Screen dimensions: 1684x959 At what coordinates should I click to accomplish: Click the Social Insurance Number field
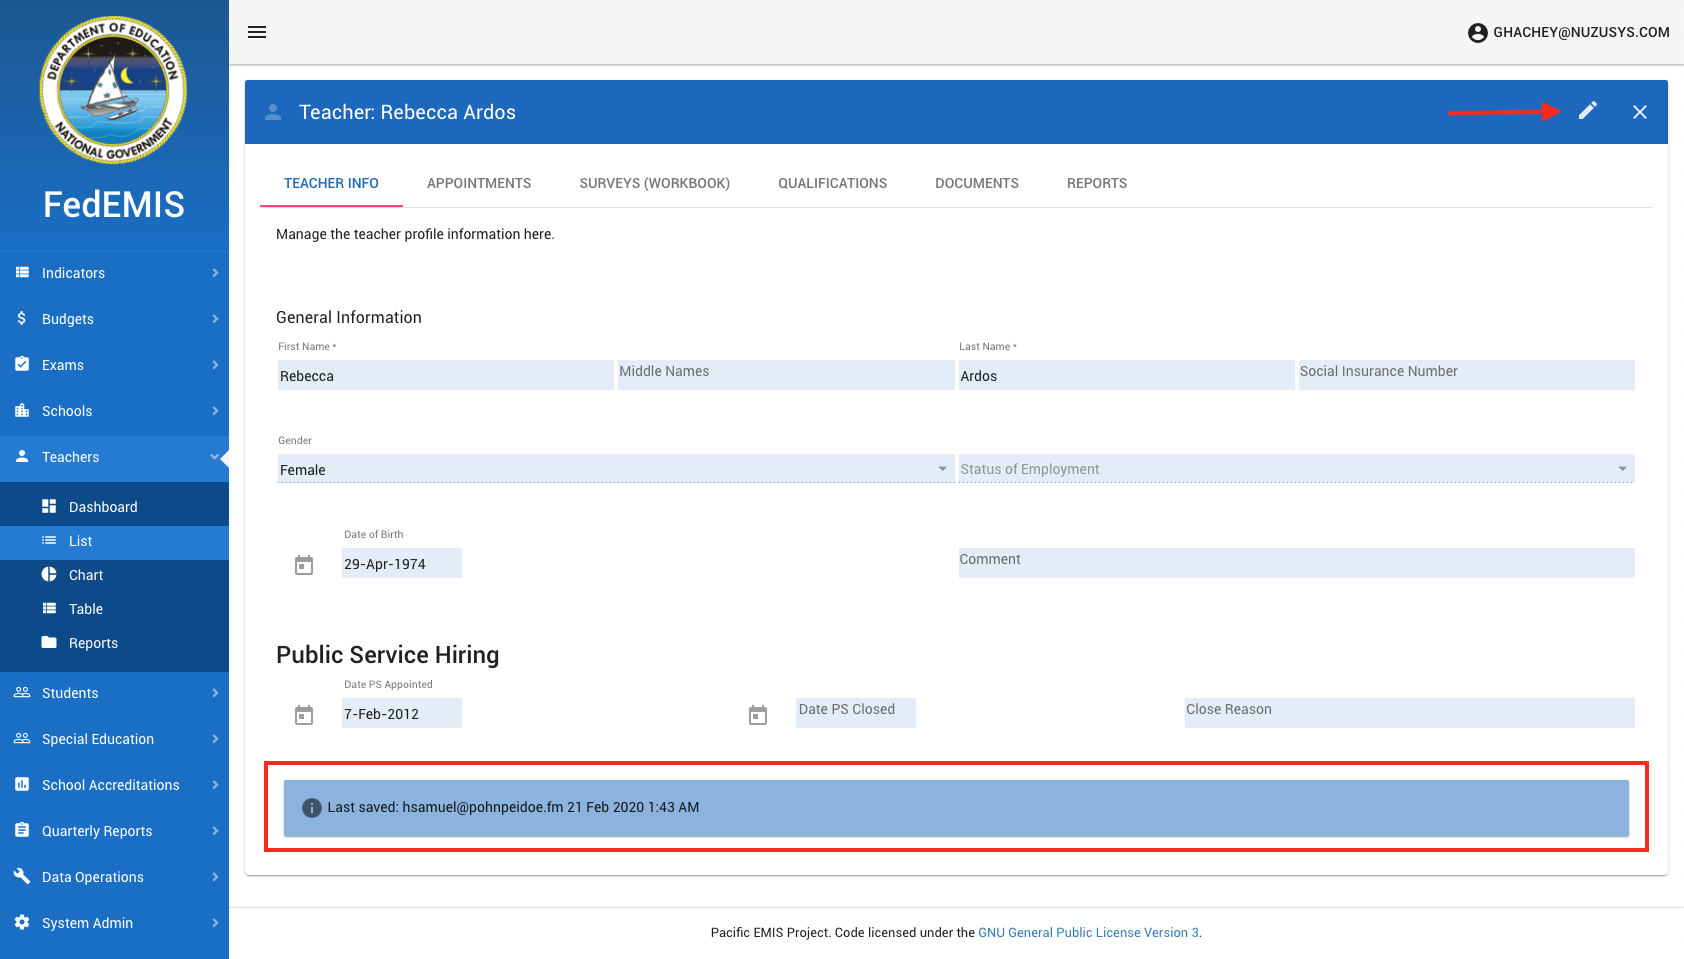pyautogui.click(x=1465, y=375)
